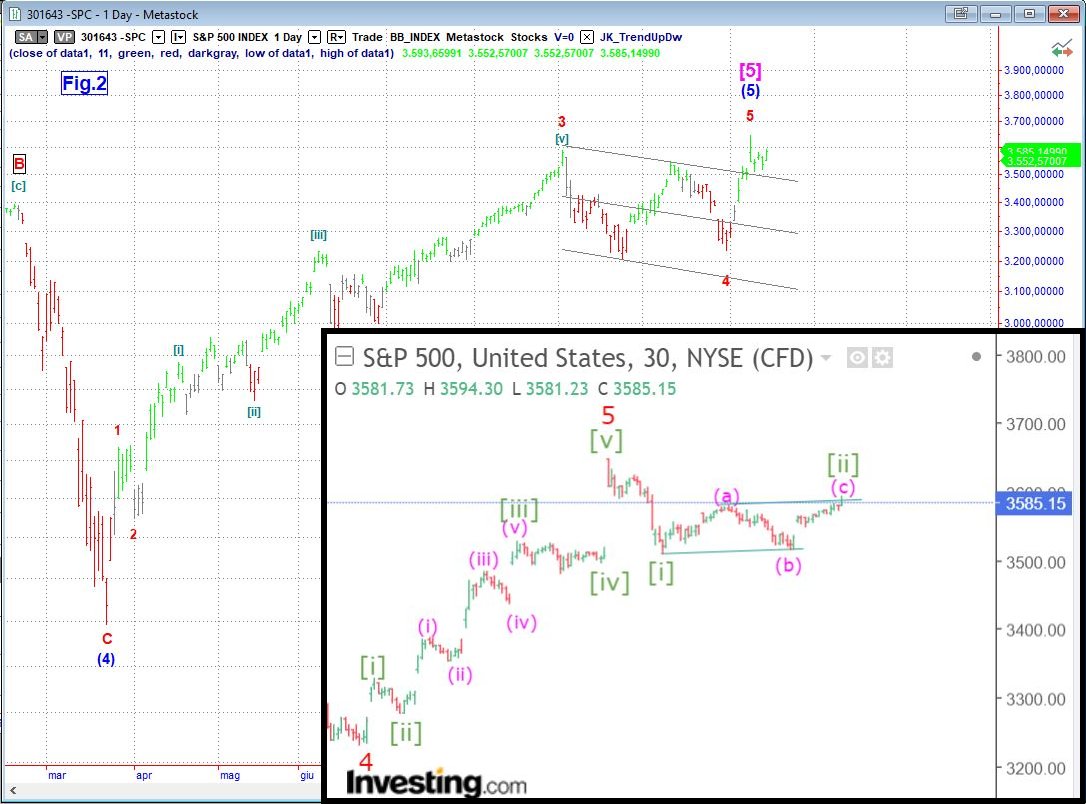The width and height of the screenshot is (1086, 804).
Task: Click the grey status dot in Investing chart
Action: (977, 357)
